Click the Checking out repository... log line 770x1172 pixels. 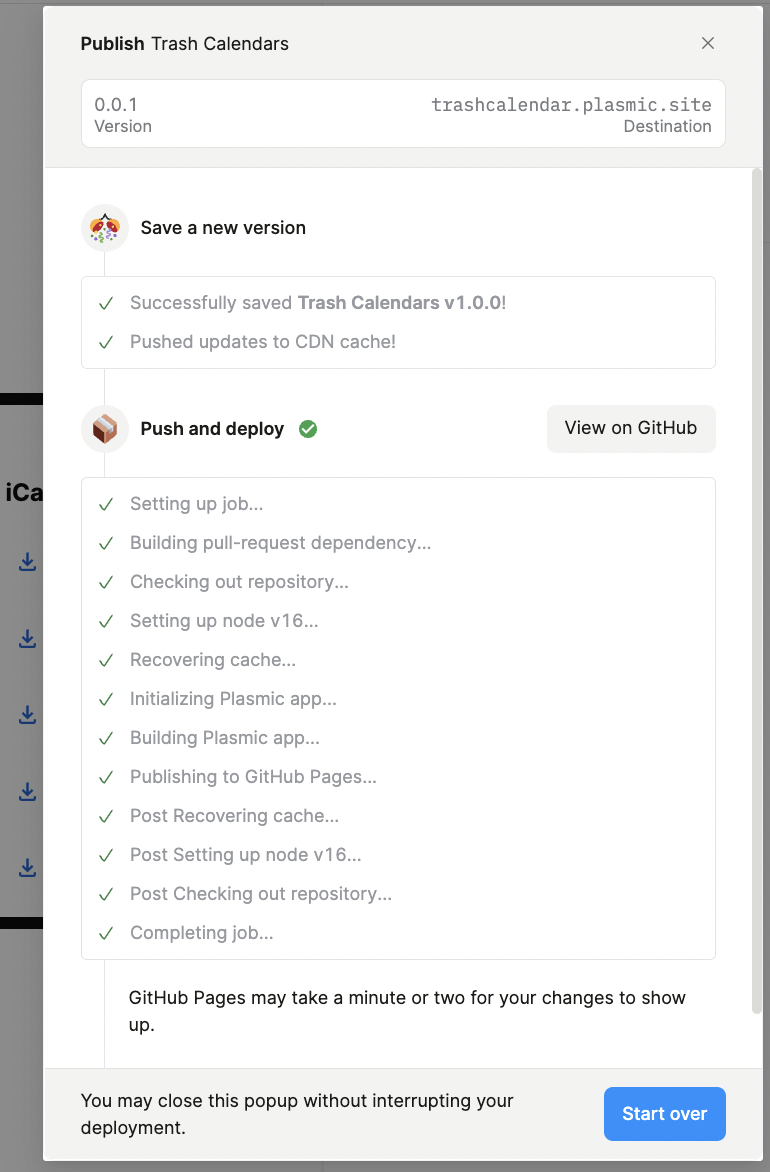239,582
